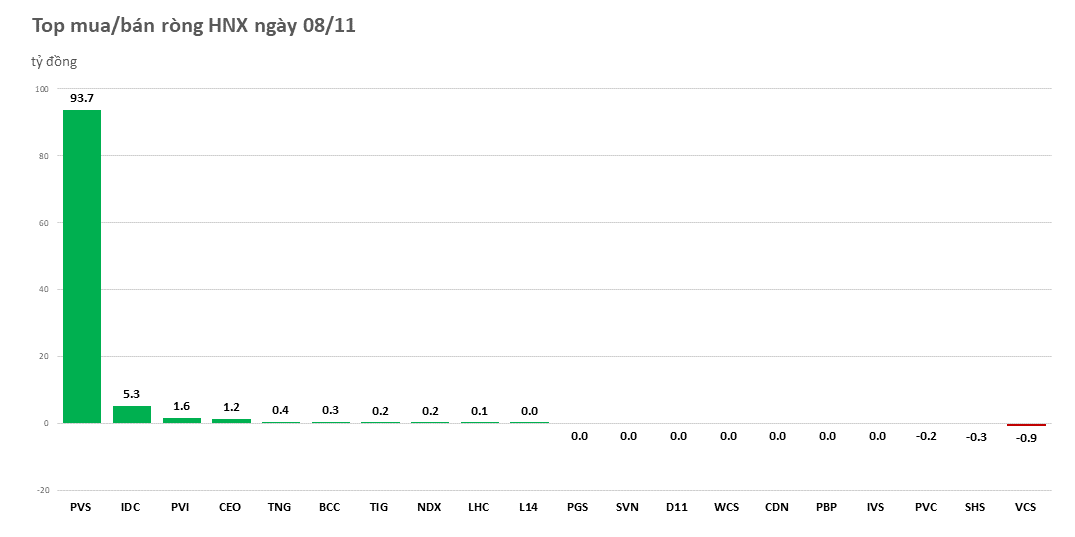Select the 'tỷ đồng' unit label

point(54,62)
